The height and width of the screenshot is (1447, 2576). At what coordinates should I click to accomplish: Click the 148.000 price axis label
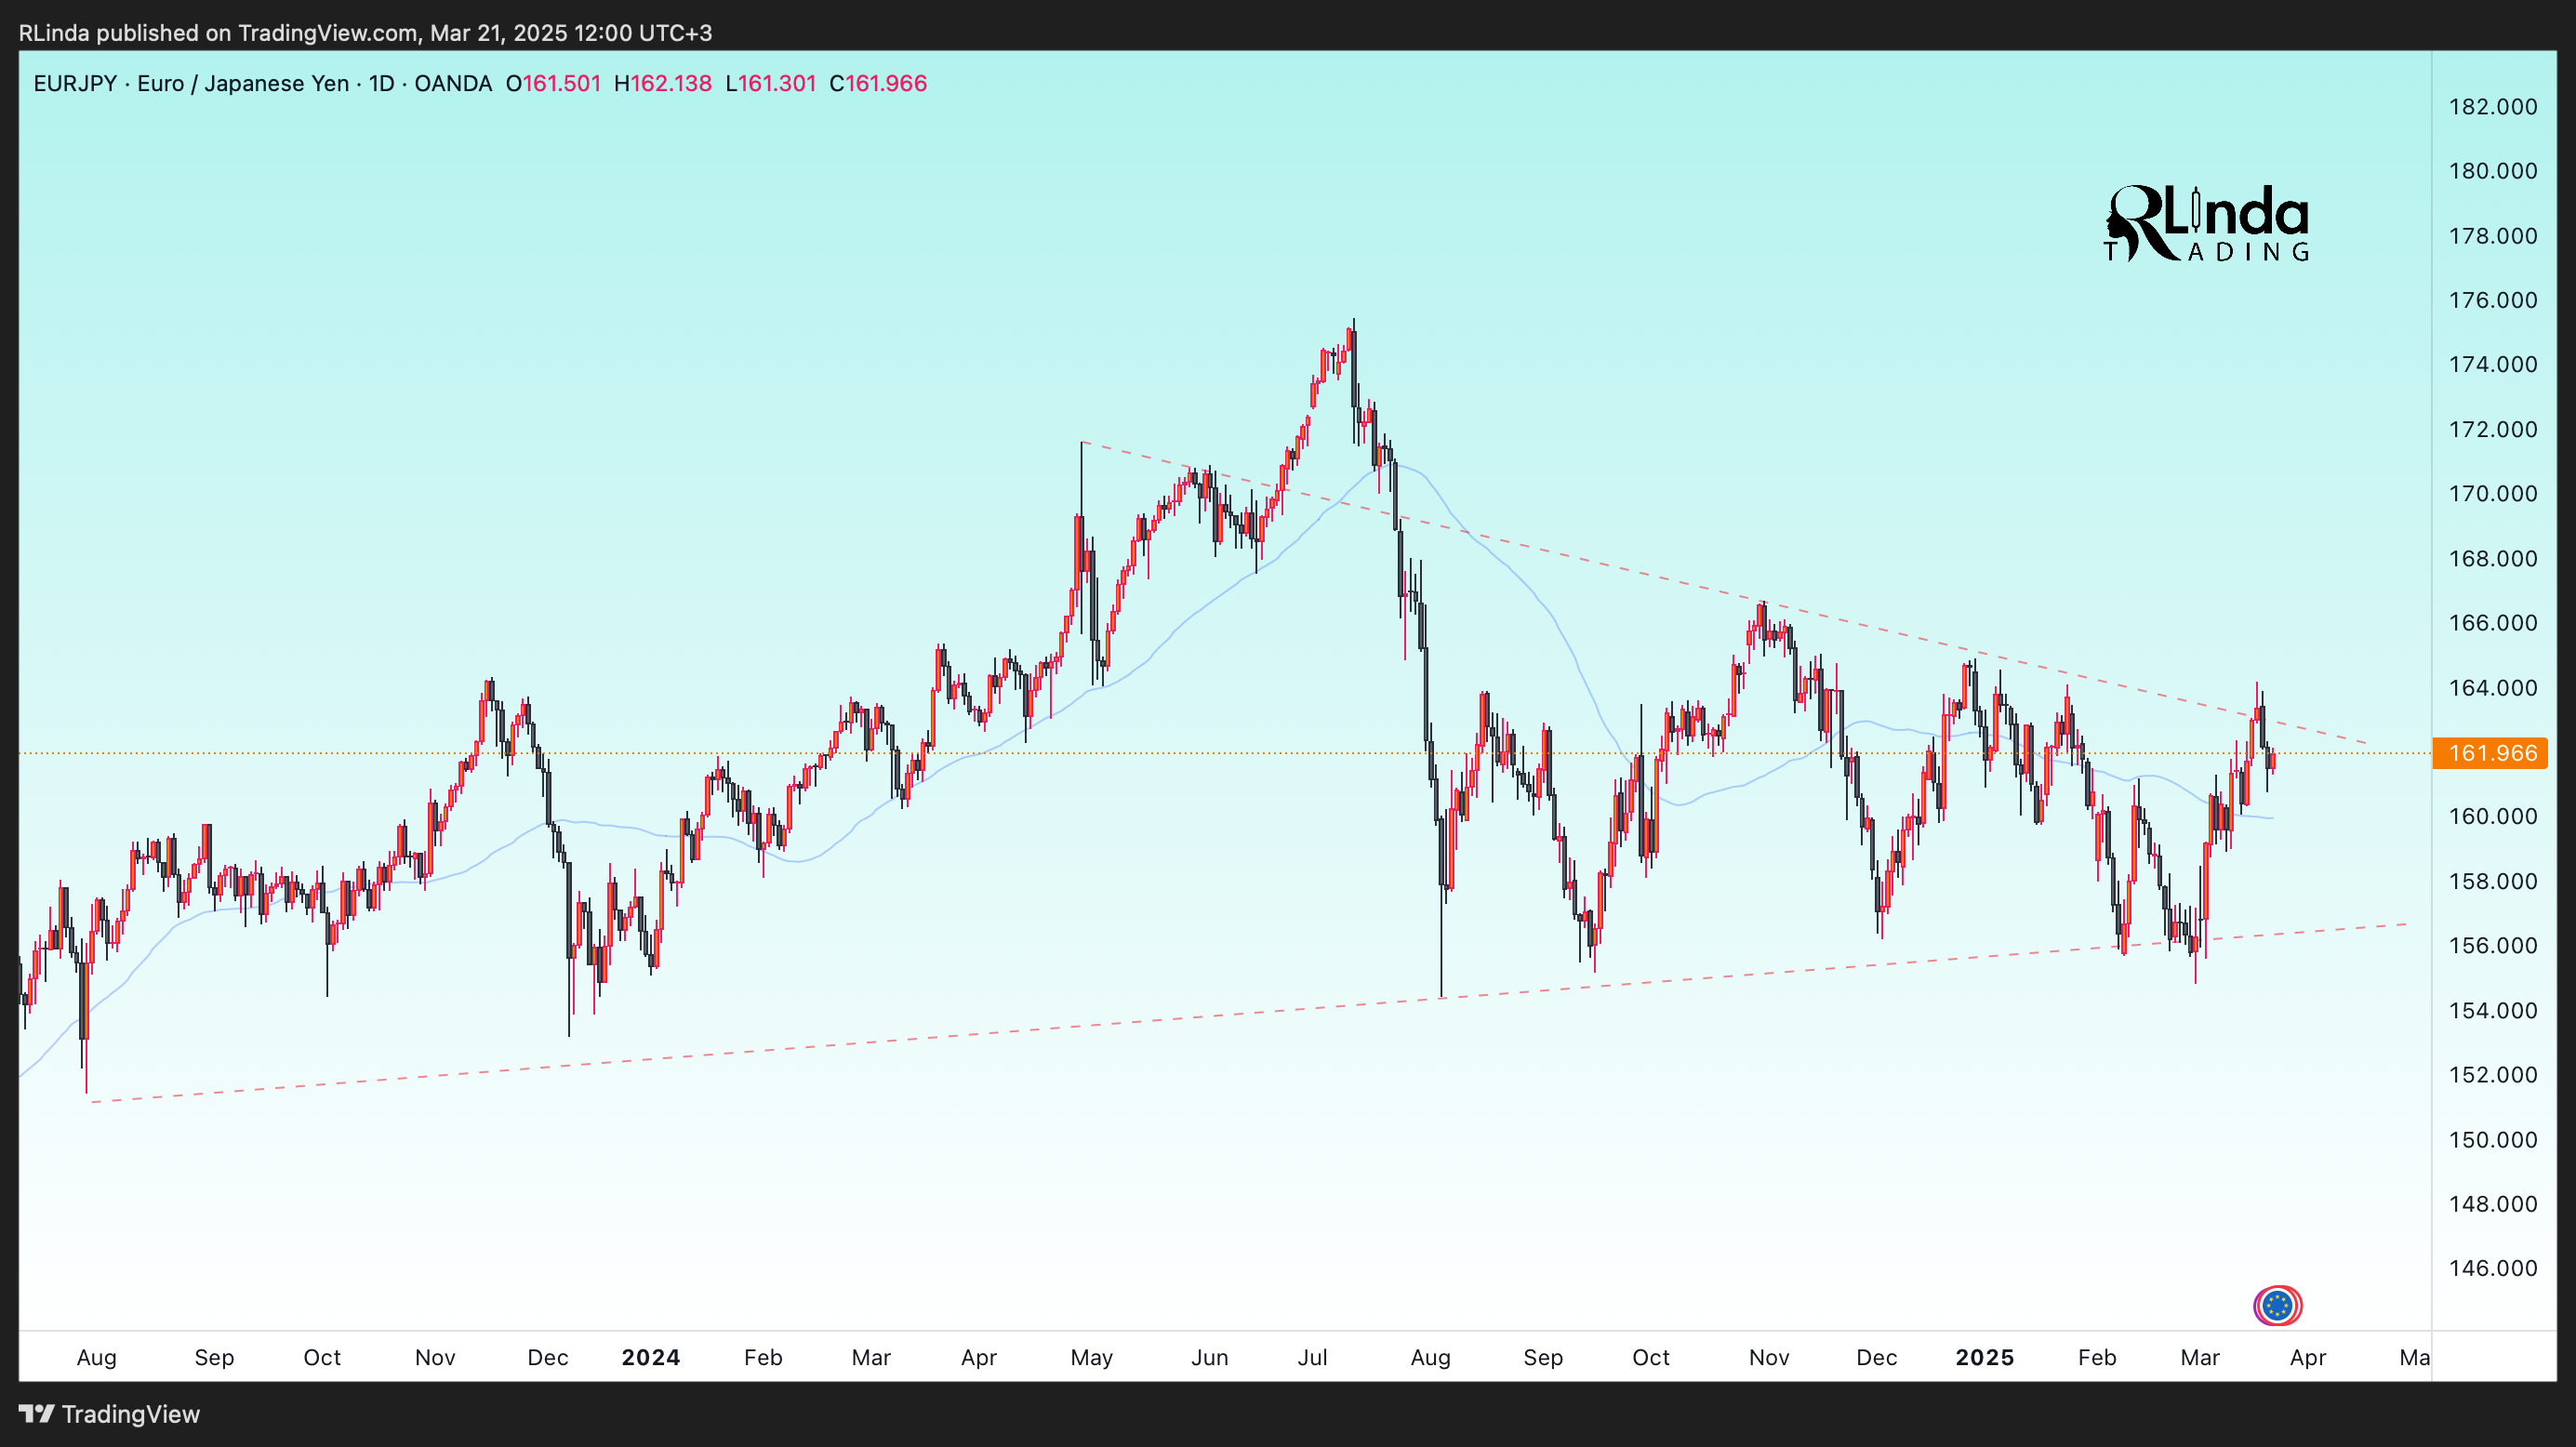coord(2492,1203)
